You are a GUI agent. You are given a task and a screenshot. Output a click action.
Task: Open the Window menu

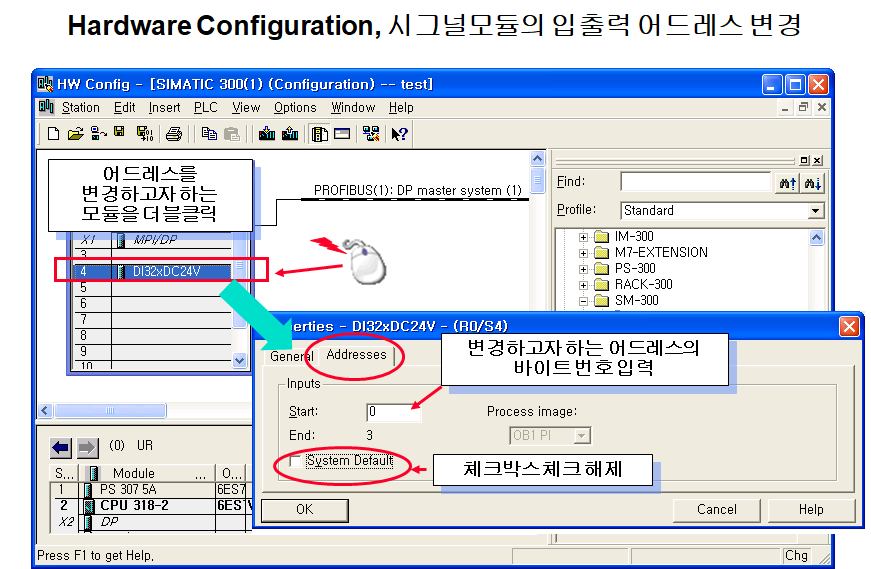point(353,107)
